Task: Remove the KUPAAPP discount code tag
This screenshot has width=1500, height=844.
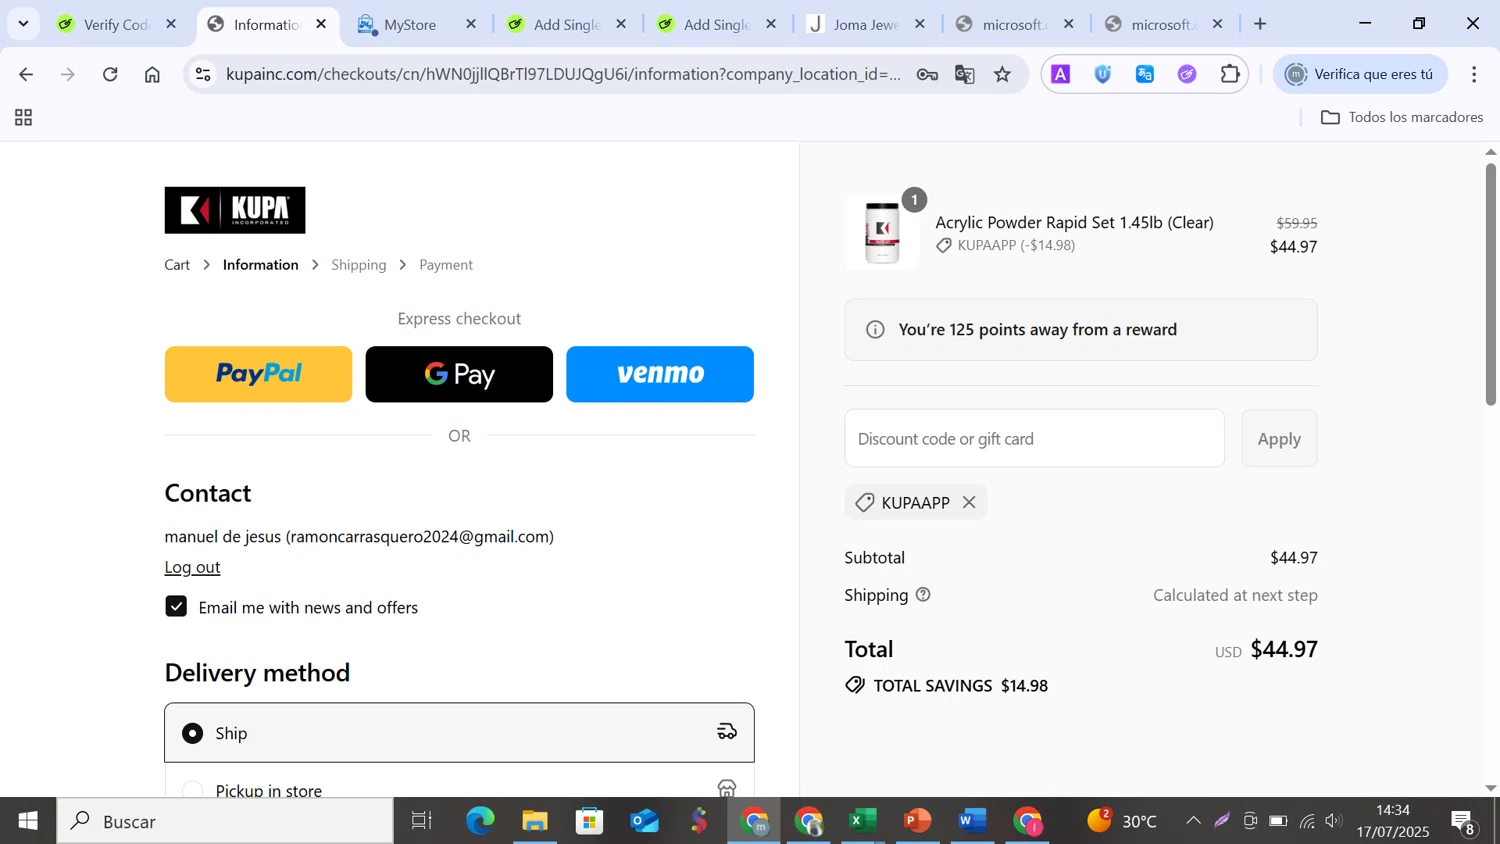Action: pos(969,502)
